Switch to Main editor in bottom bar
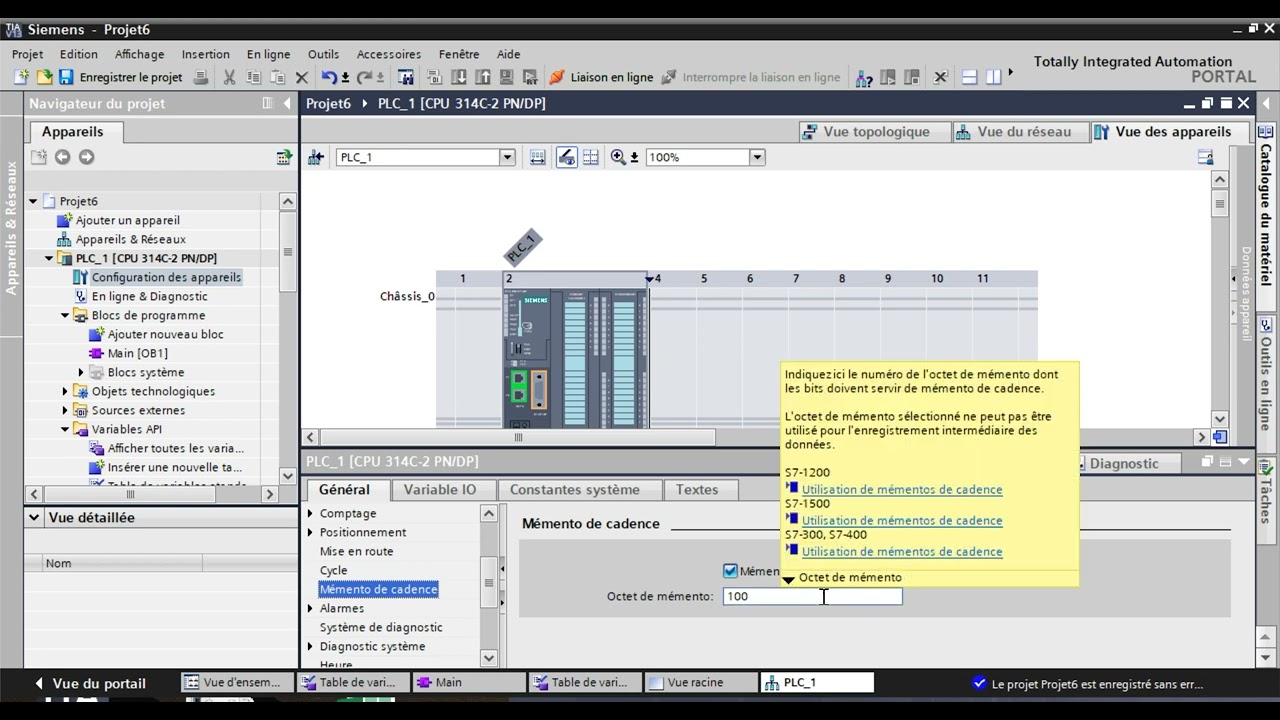Screen dimensions: 1280x720 point(469,682)
